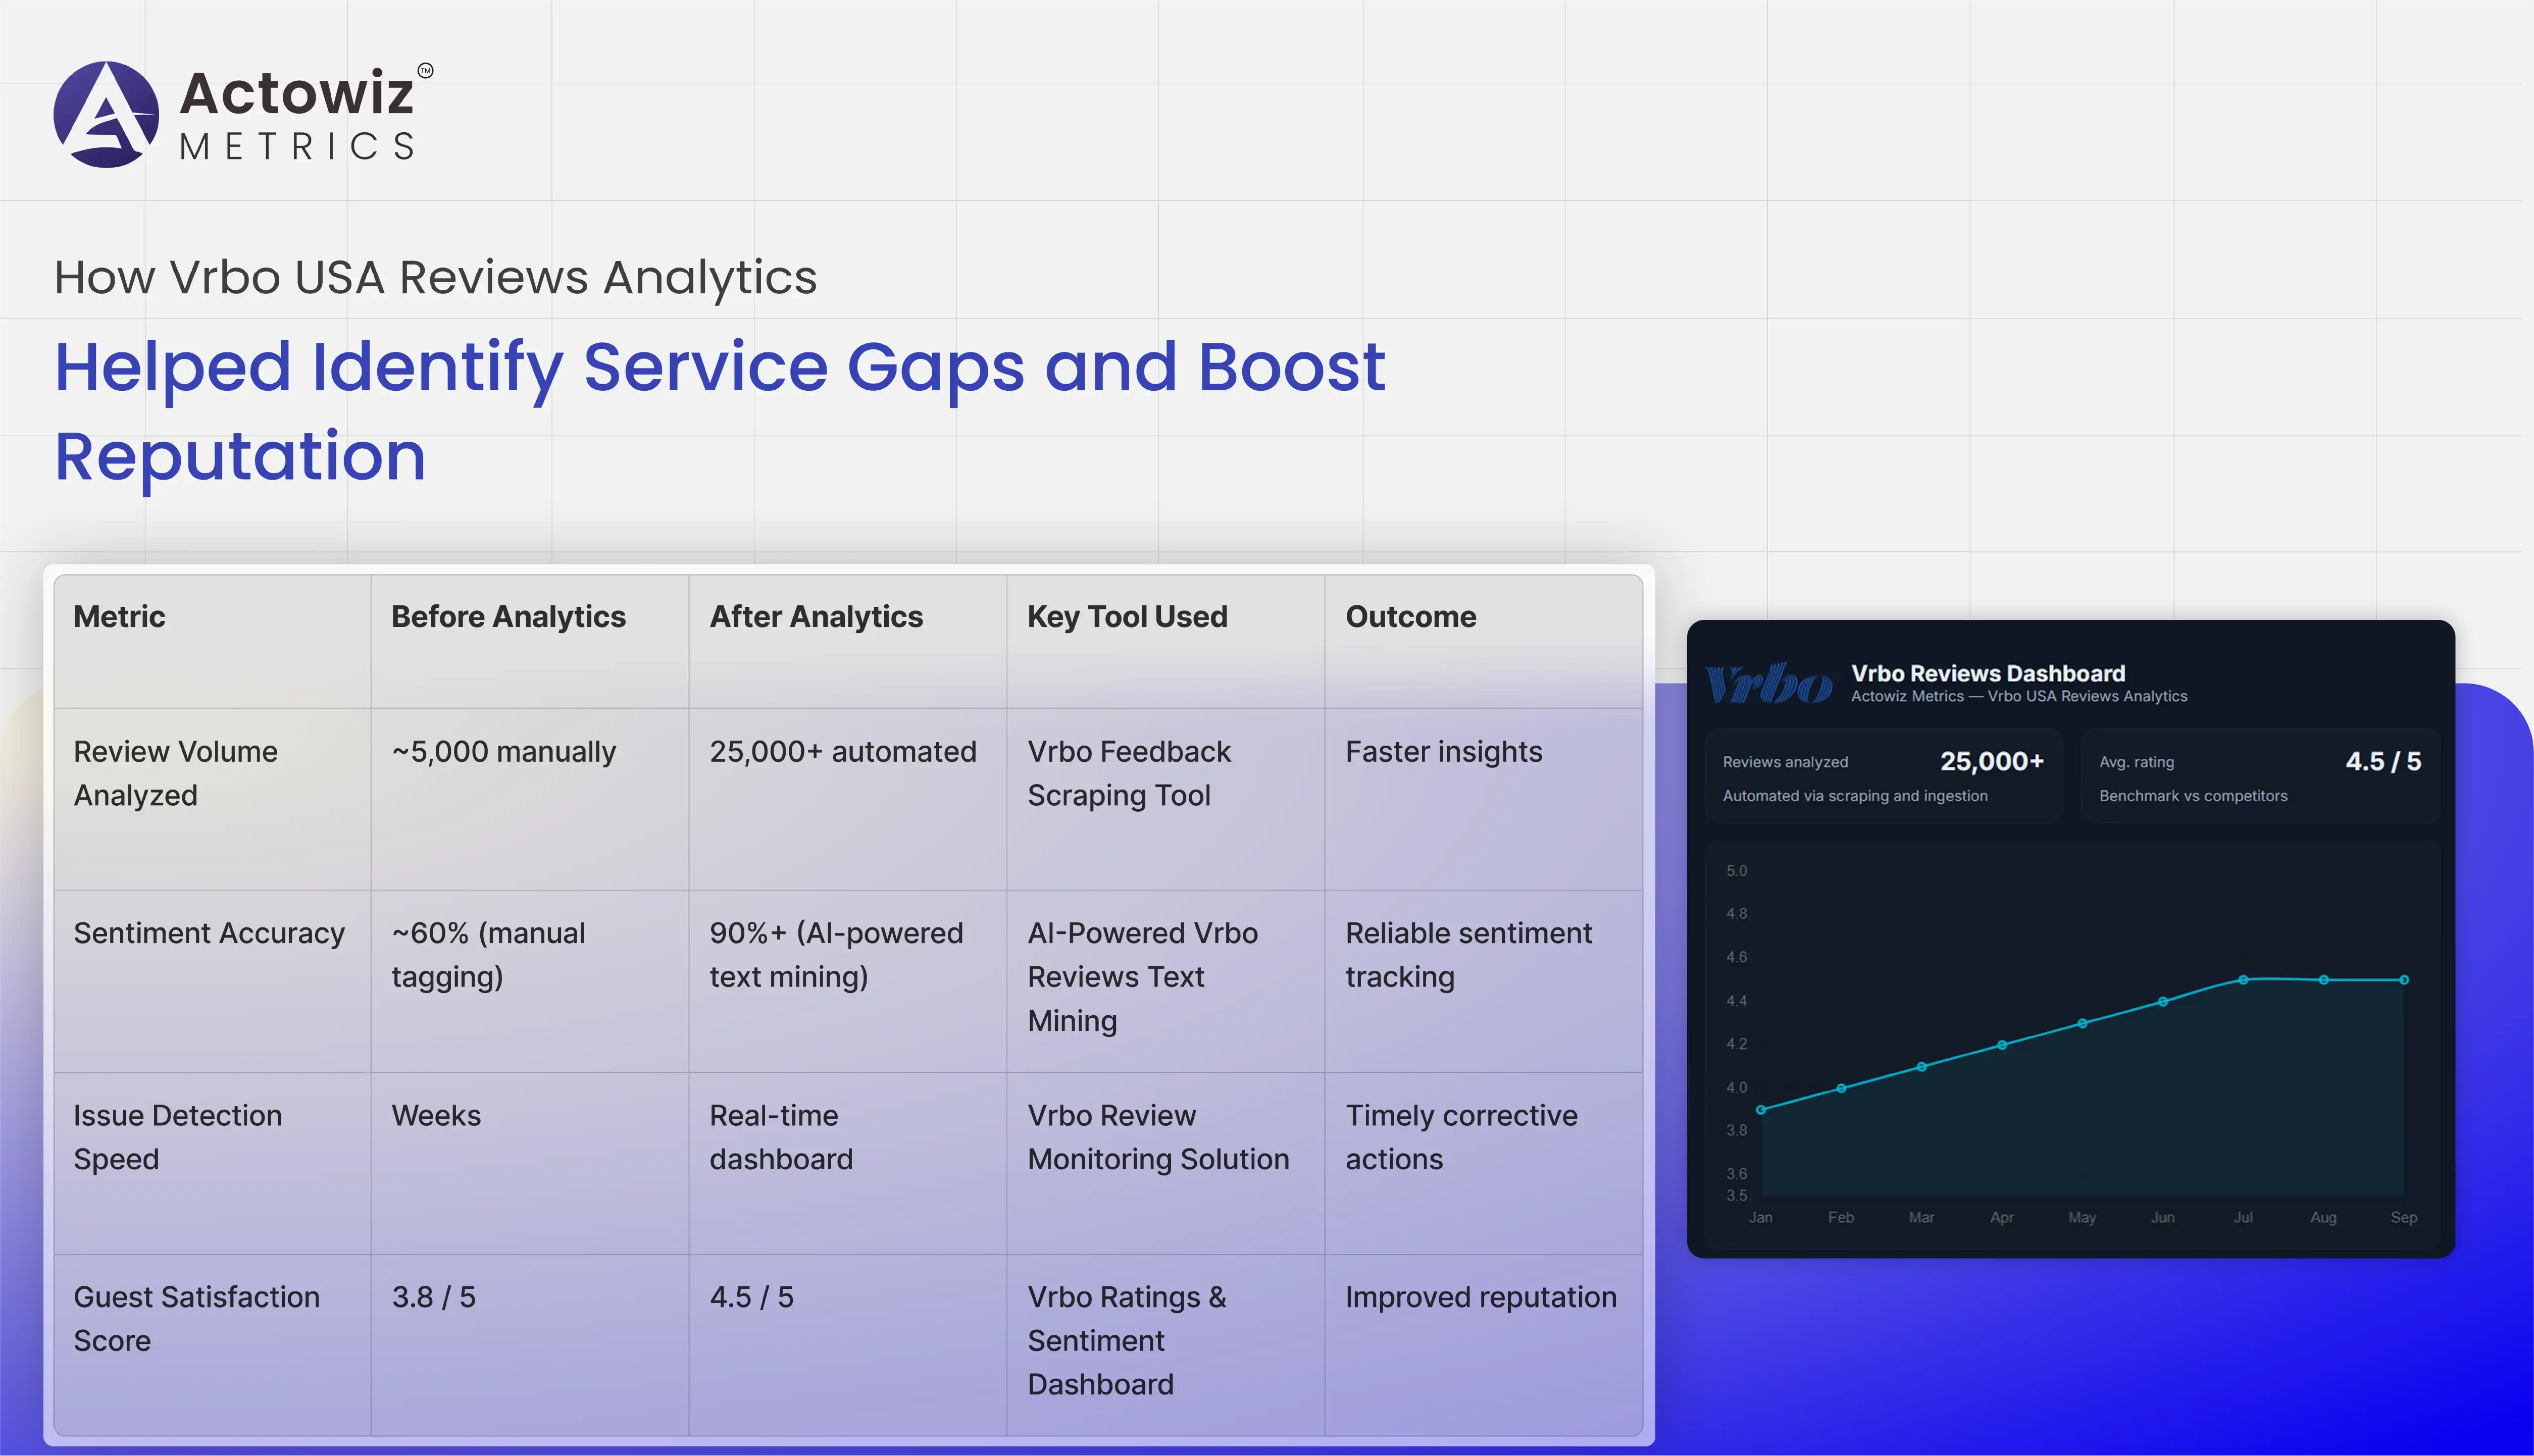The width and height of the screenshot is (2534, 1456).
Task: Click the Before Analytics column header
Action: pyautogui.click(x=508, y=617)
